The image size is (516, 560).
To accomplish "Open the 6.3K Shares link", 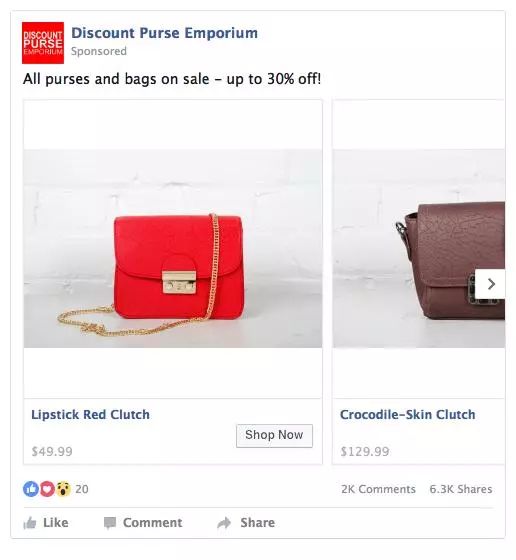I will point(461,489).
